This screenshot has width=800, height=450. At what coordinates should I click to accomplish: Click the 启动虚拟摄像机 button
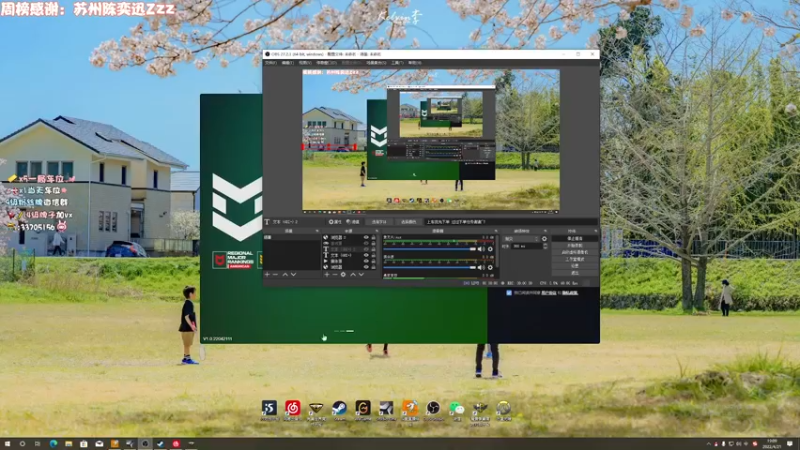click(575, 252)
